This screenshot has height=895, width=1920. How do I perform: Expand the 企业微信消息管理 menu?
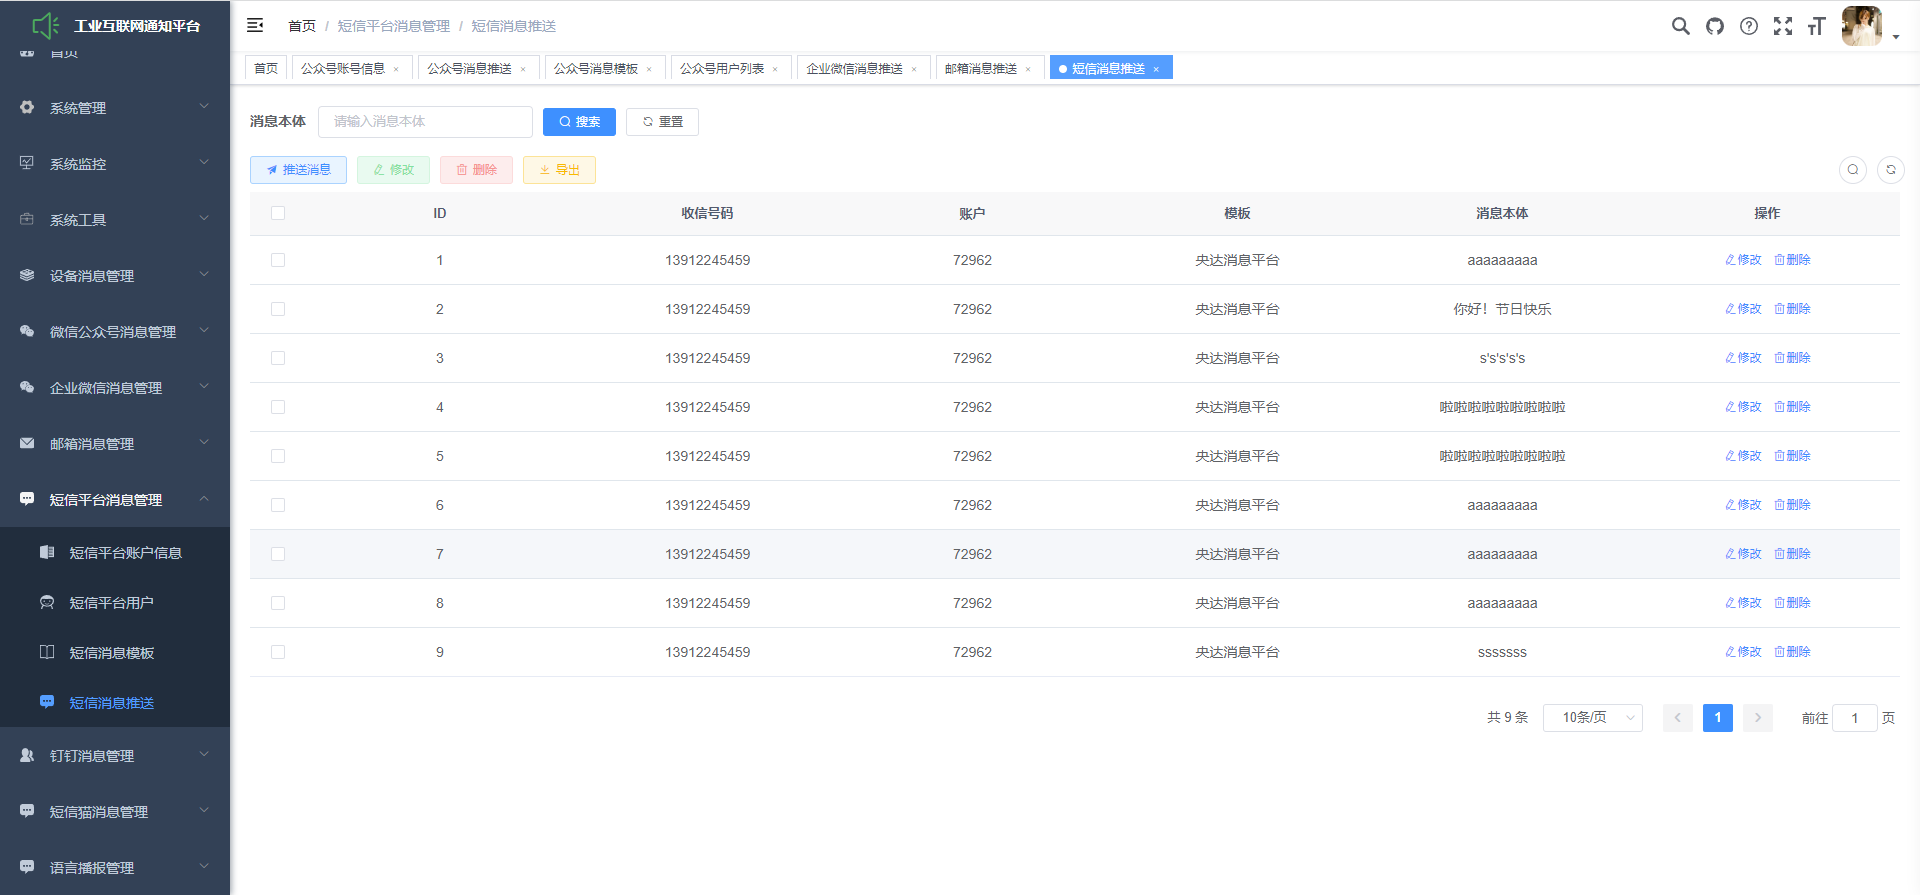click(x=115, y=387)
